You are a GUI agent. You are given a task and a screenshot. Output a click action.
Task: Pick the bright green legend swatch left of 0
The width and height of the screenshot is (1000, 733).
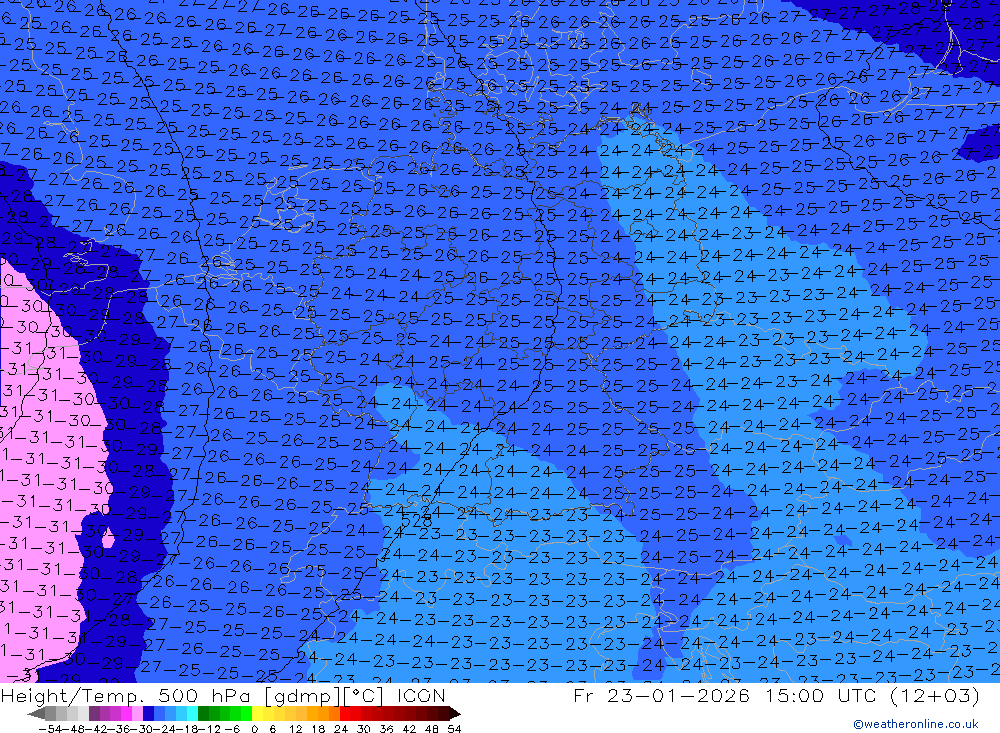(x=247, y=714)
